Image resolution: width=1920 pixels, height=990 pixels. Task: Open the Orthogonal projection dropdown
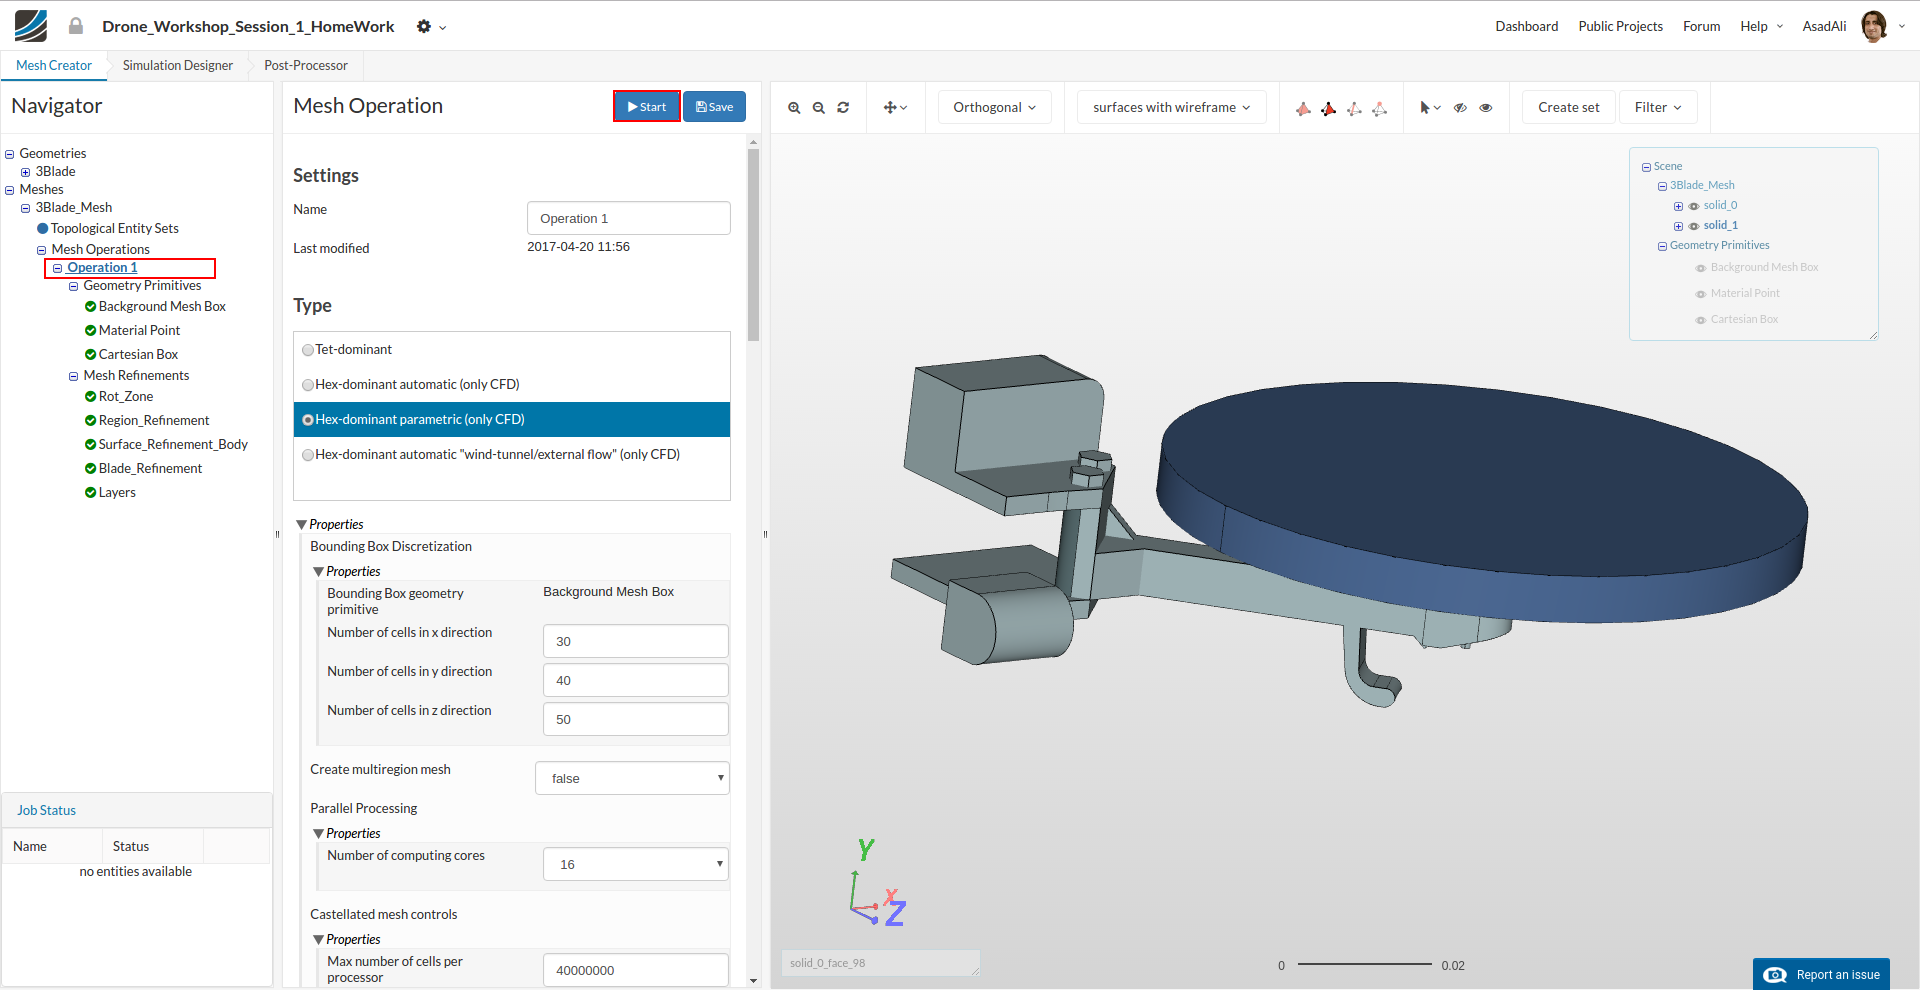point(994,107)
